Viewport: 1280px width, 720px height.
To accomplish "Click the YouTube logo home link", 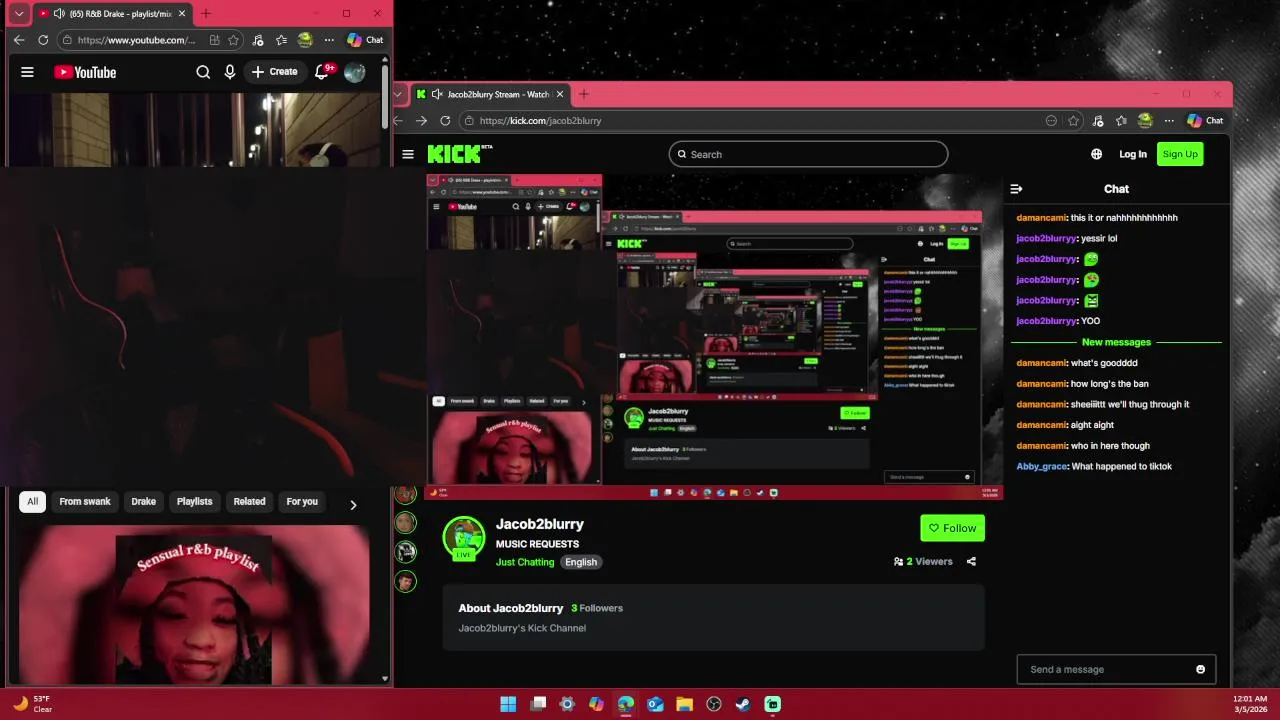I will tap(85, 72).
